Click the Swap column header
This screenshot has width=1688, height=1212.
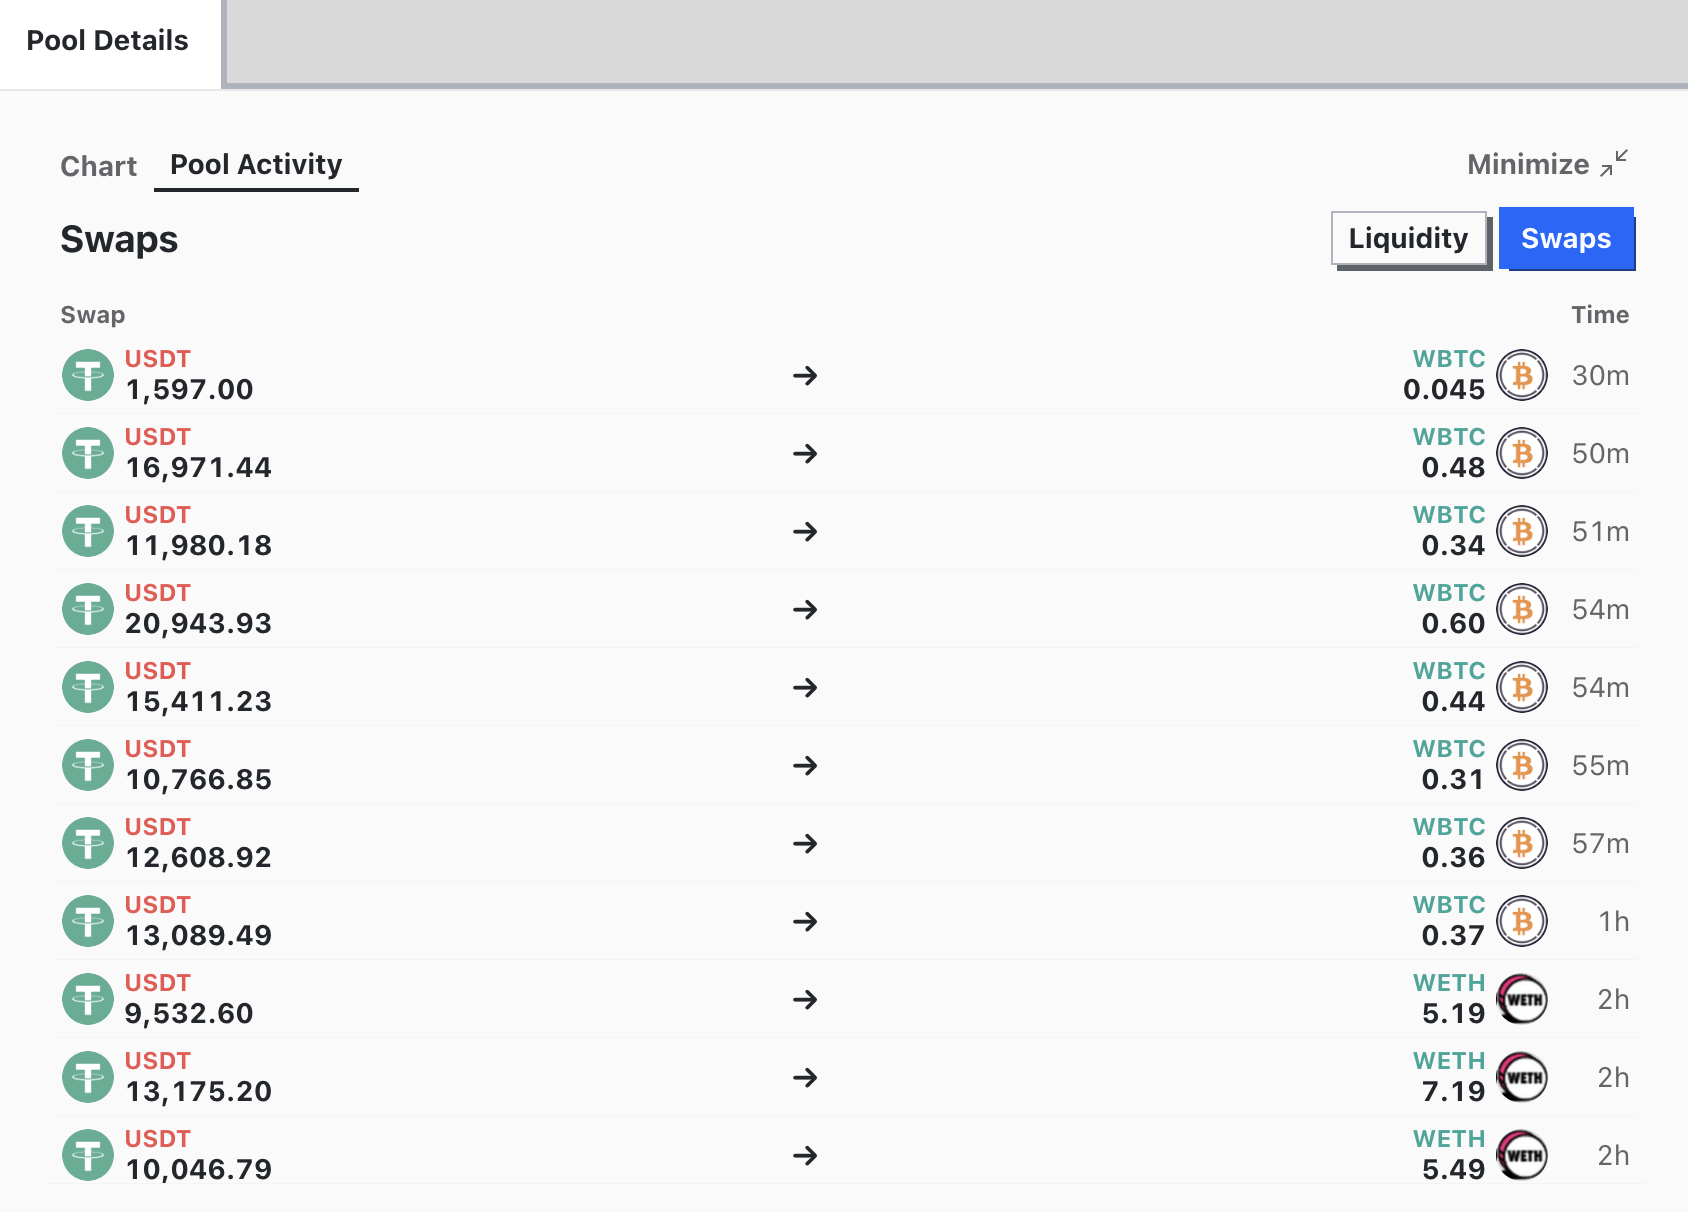(x=93, y=315)
